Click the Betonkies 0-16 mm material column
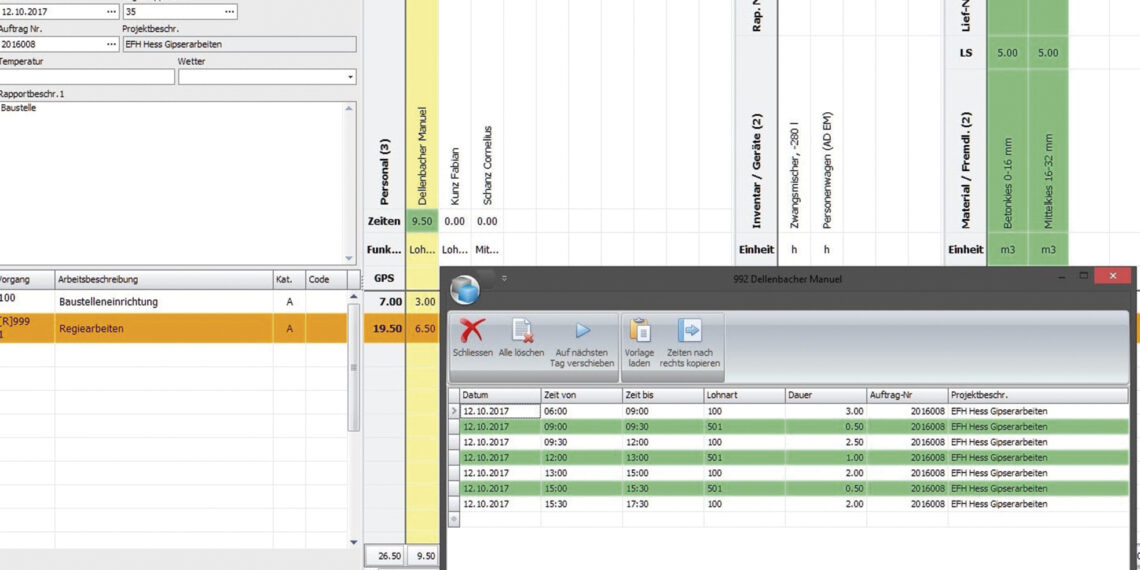 coord(1007,181)
